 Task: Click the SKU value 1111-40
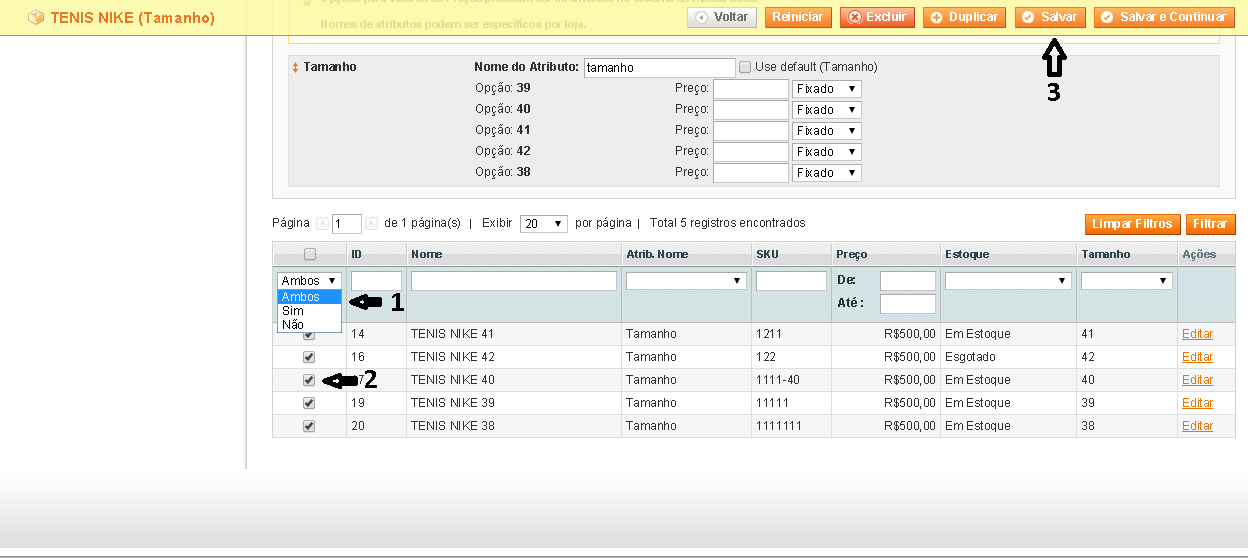777,380
